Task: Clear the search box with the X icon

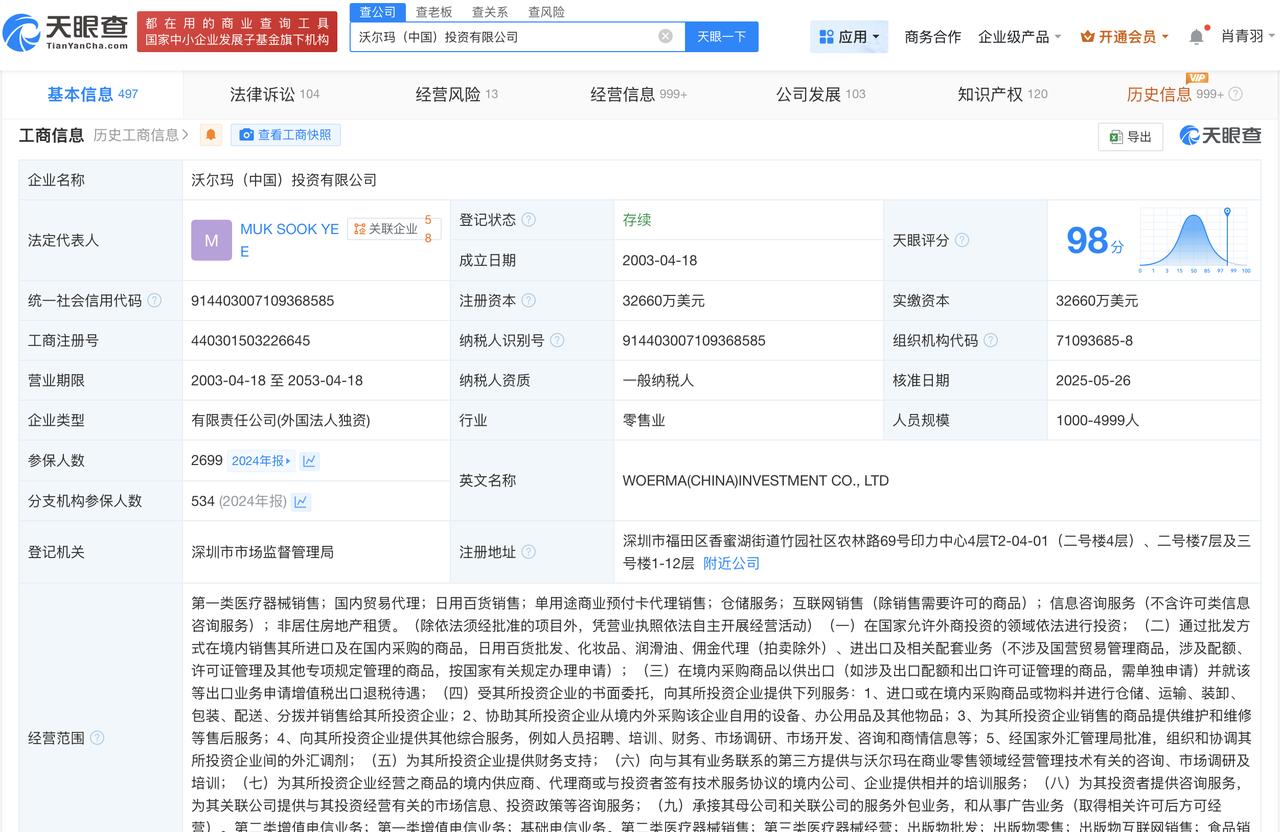Action: coord(665,37)
